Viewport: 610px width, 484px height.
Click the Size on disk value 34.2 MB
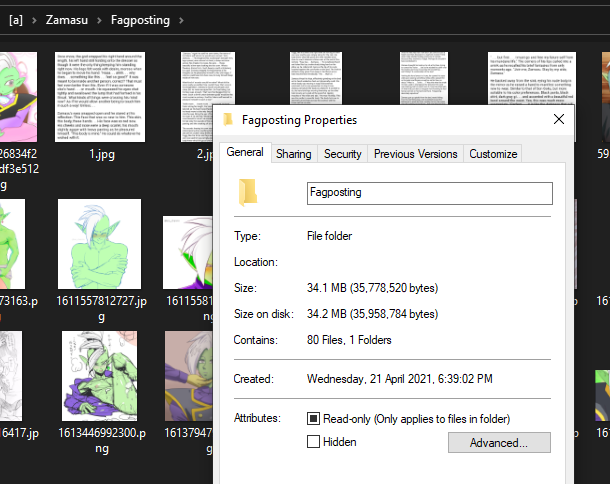tap(372, 314)
